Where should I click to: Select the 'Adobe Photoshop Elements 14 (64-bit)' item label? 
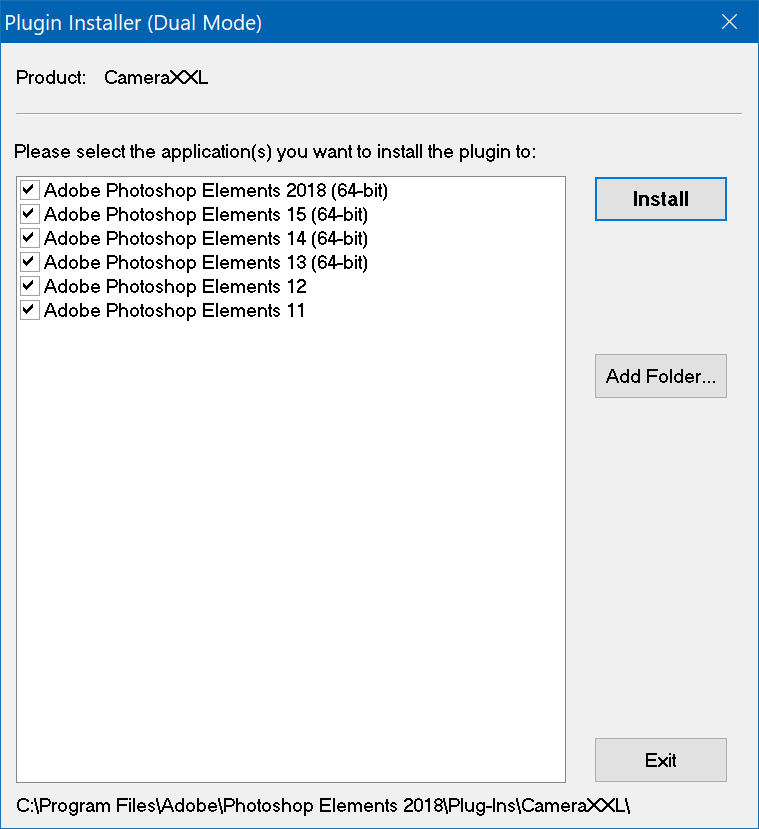pyautogui.click(x=205, y=238)
